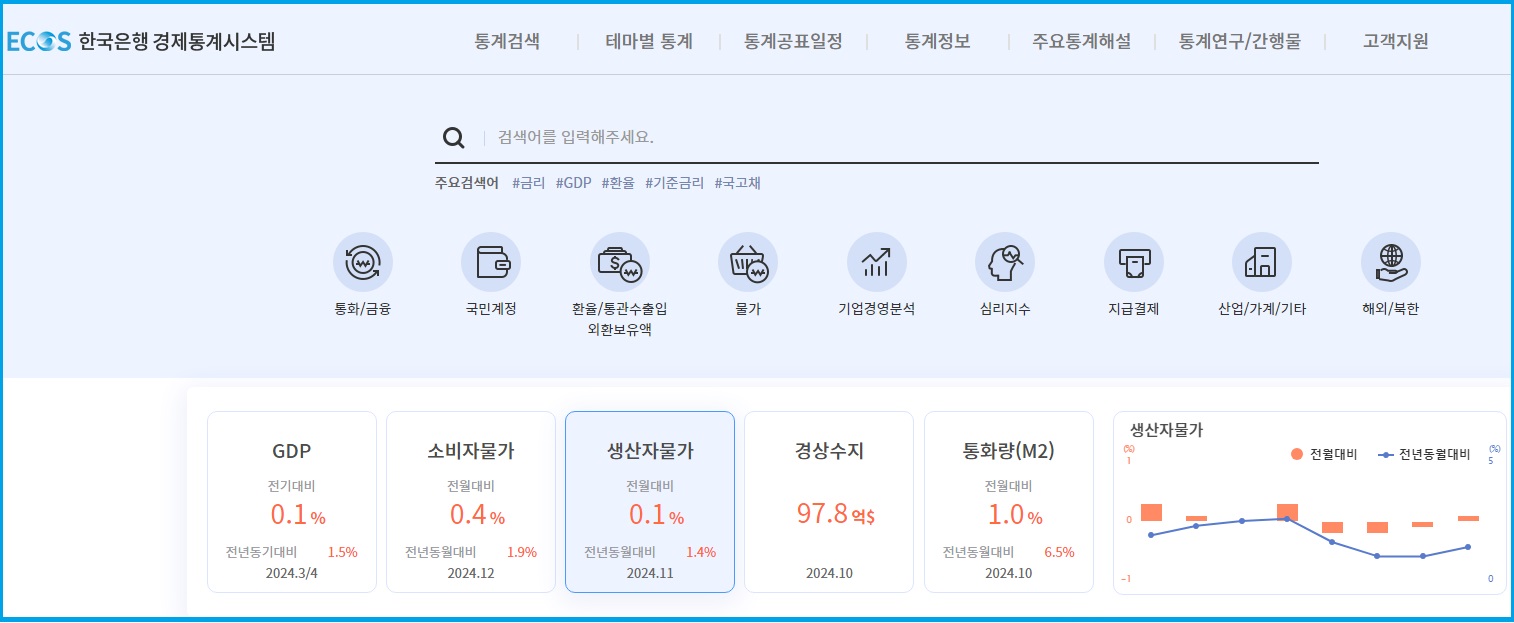Screen dimensions: 1514x623
Task: Open the 기업경영분석 analysis icon
Action: 876,262
